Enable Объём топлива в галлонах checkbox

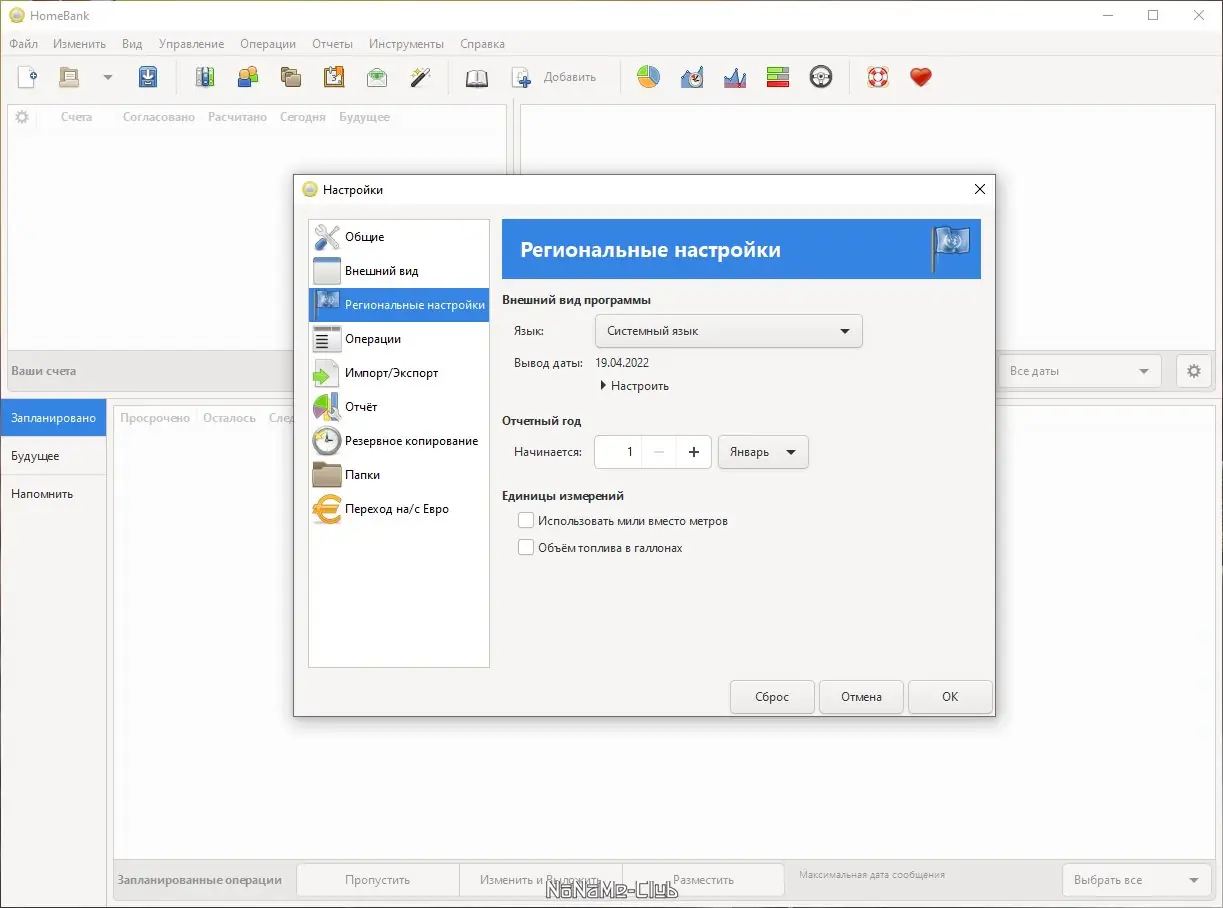(x=526, y=548)
